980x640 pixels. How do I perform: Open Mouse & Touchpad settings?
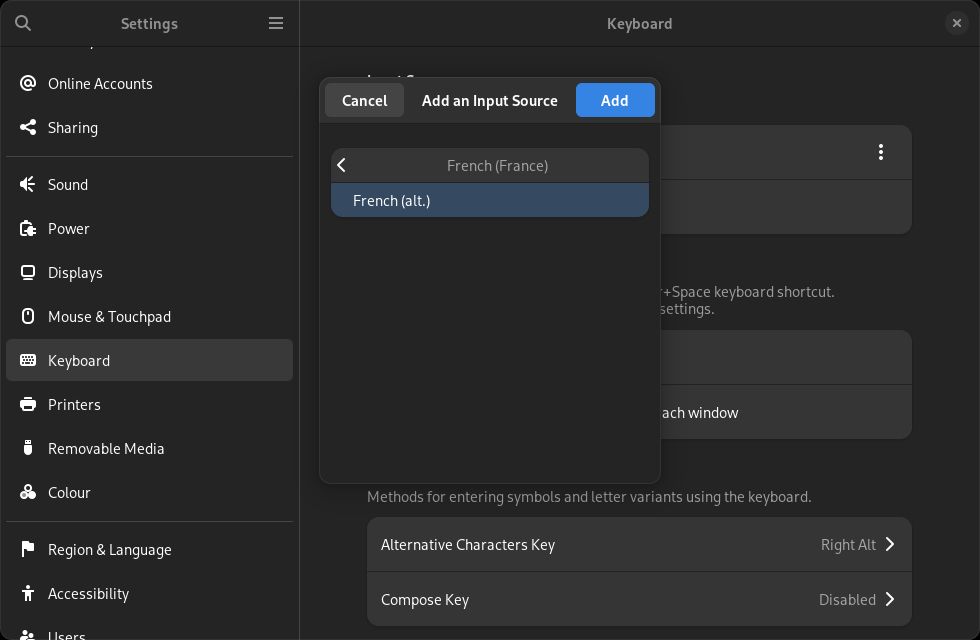[109, 317]
